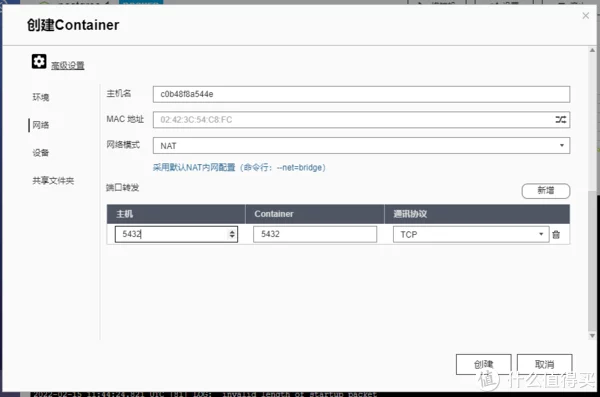Open the 高级设置 link
The width and height of the screenshot is (600, 397).
point(68,65)
